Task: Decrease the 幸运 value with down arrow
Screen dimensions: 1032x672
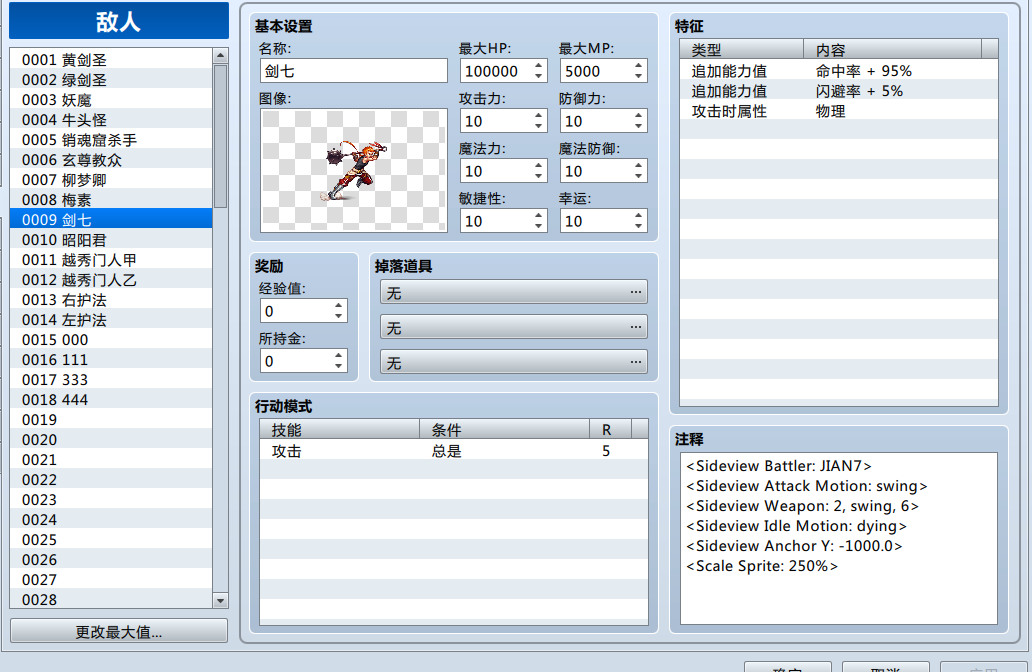Action: pyautogui.click(x=638, y=226)
